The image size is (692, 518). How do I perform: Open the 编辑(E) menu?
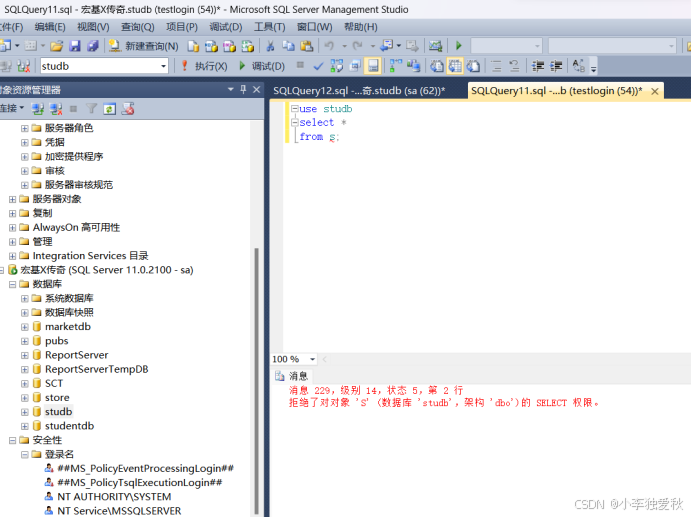pyautogui.click(x=50, y=27)
